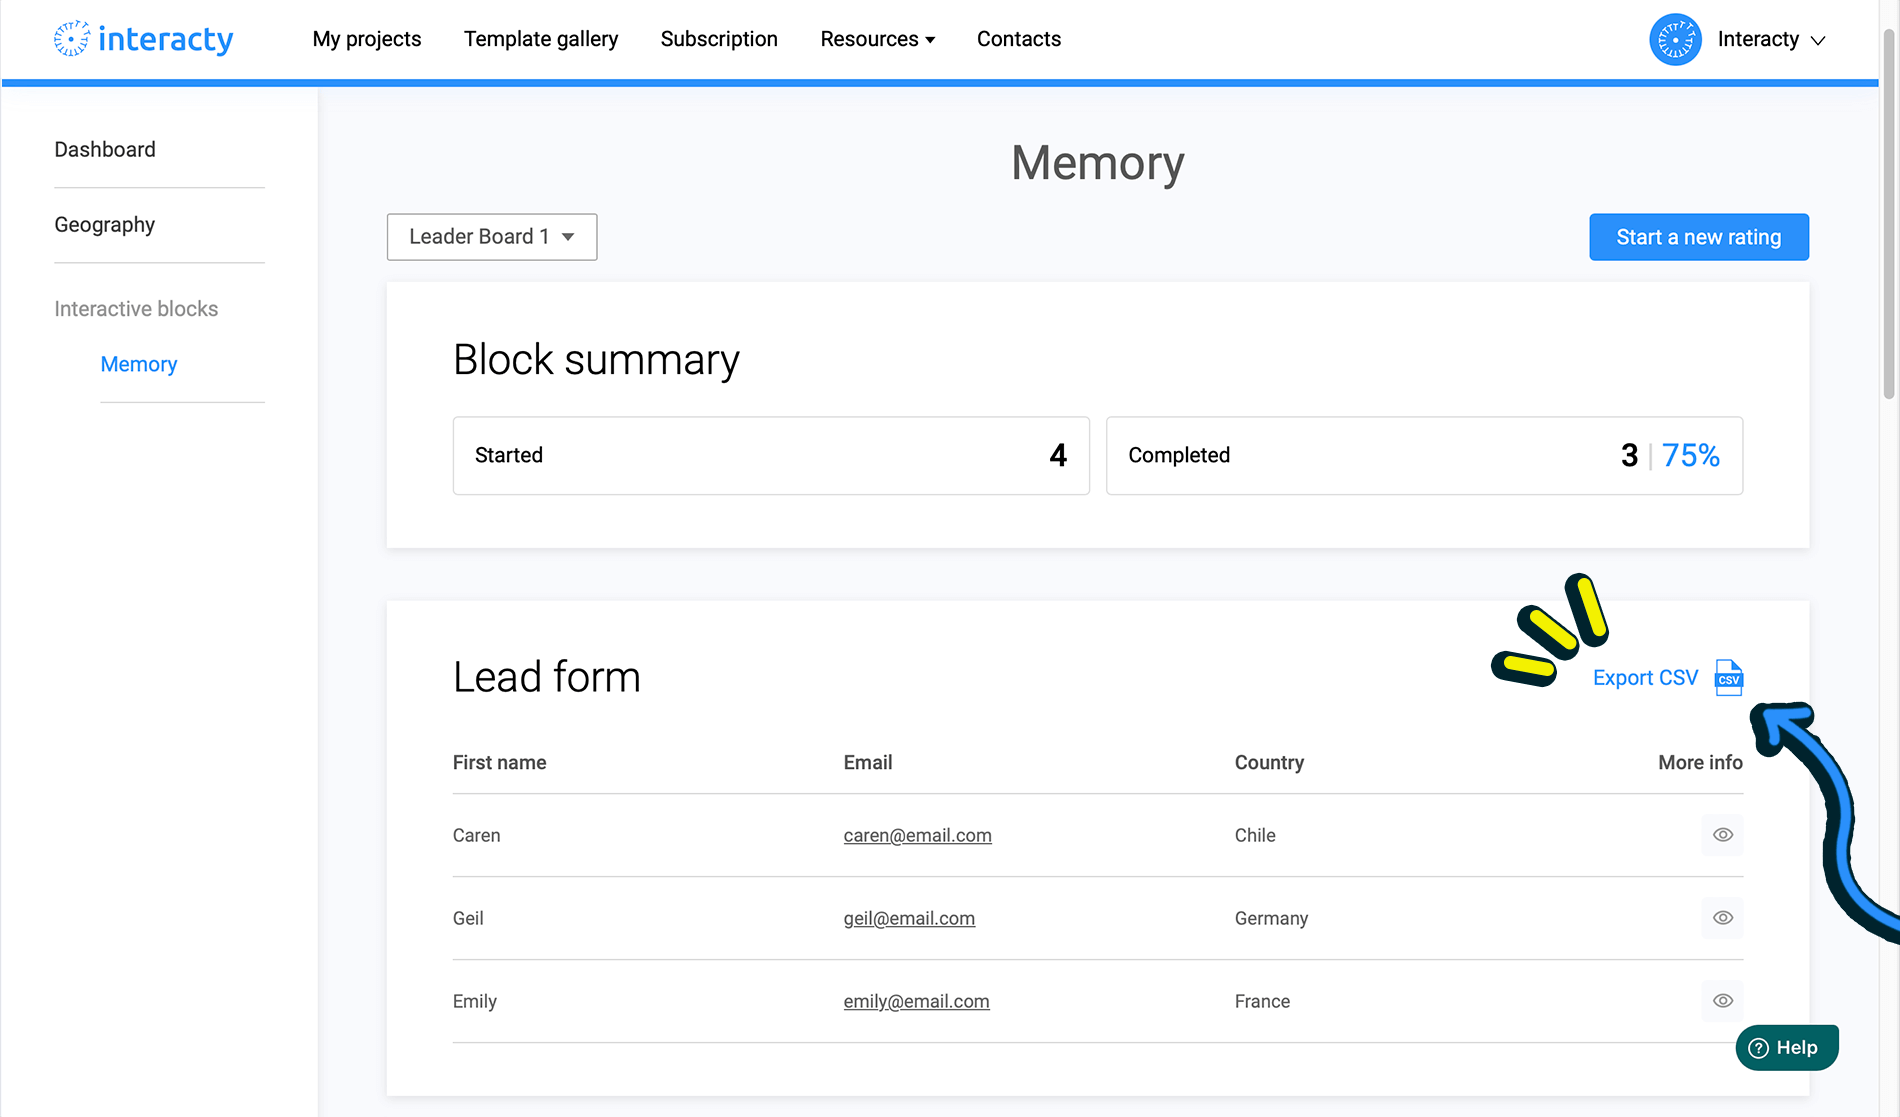
Task: Open the Leader Board 1 dropdown
Action: point(492,237)
